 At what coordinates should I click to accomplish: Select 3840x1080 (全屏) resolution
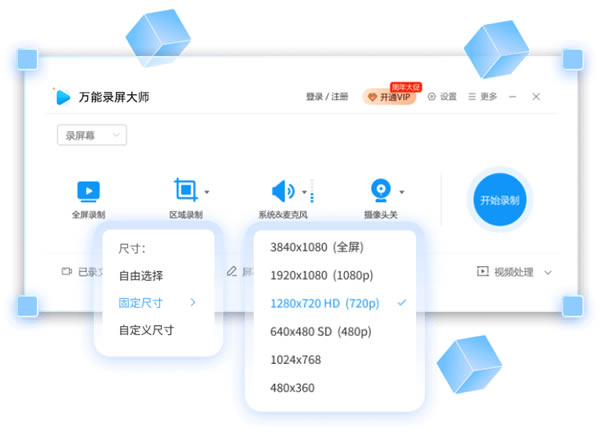(317, 247)
